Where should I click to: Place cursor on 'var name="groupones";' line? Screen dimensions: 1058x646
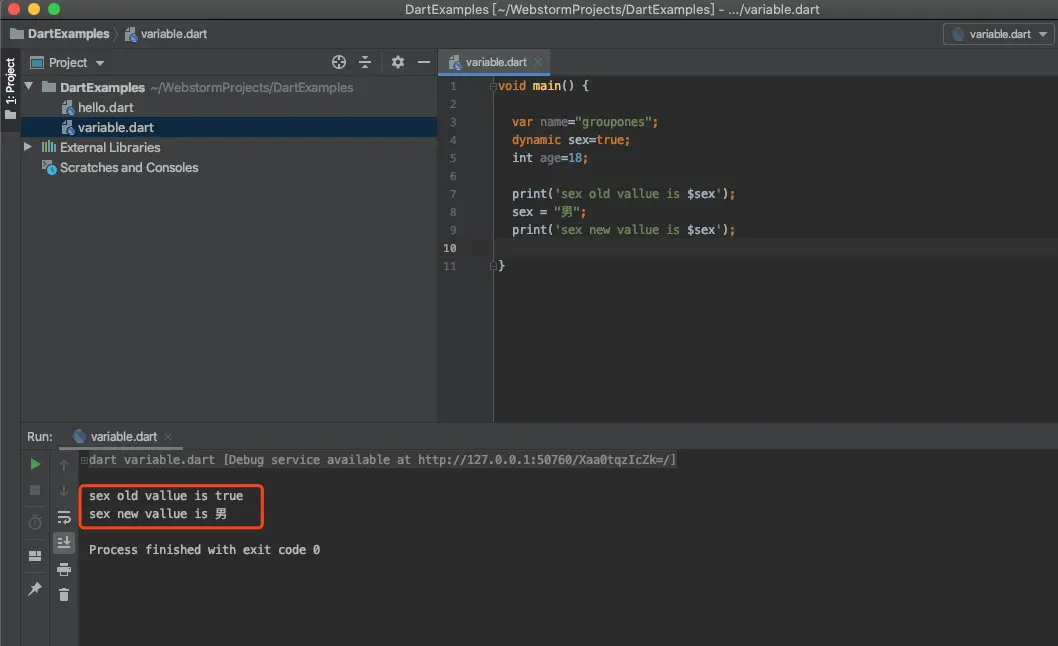point(584,122)
